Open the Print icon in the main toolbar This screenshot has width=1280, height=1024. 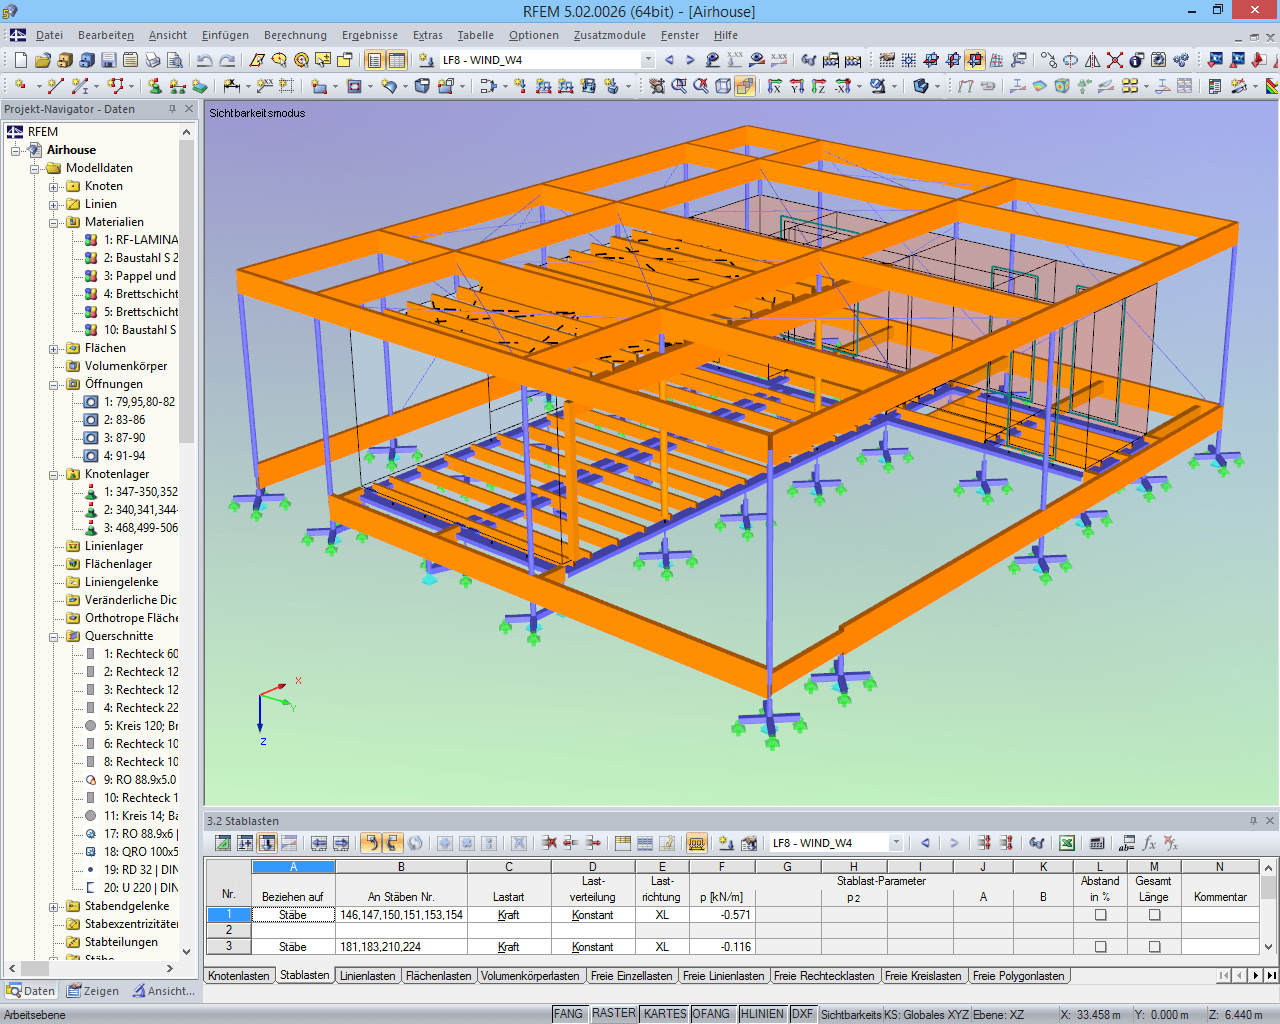click(x=153, y=60)
